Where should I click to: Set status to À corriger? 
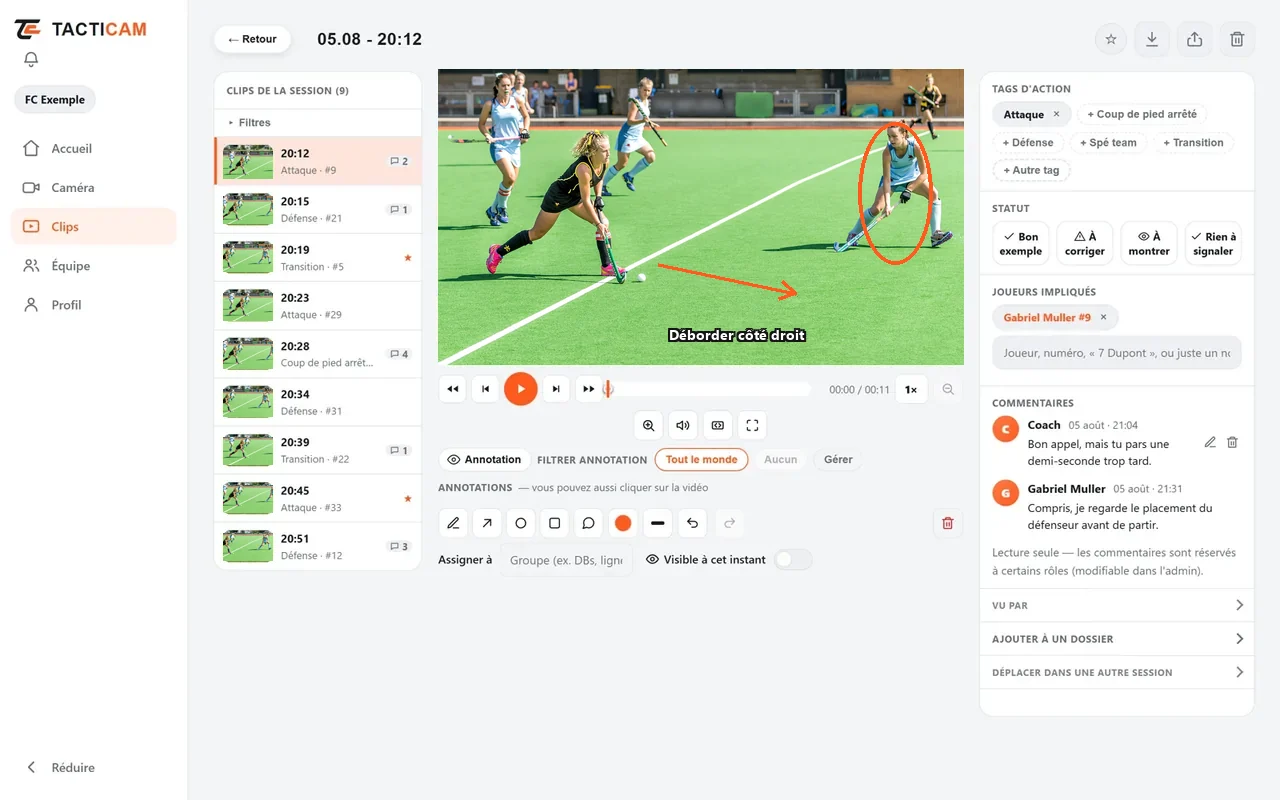coord(1085,244)
